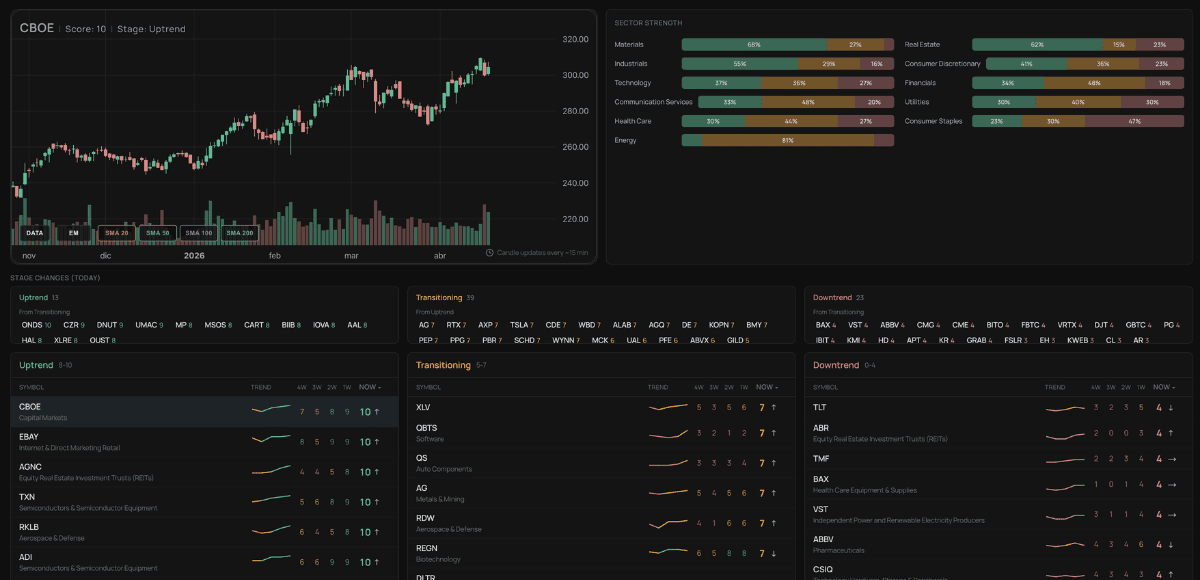
Task: Click the Utilities sector label
Action: 917,102
